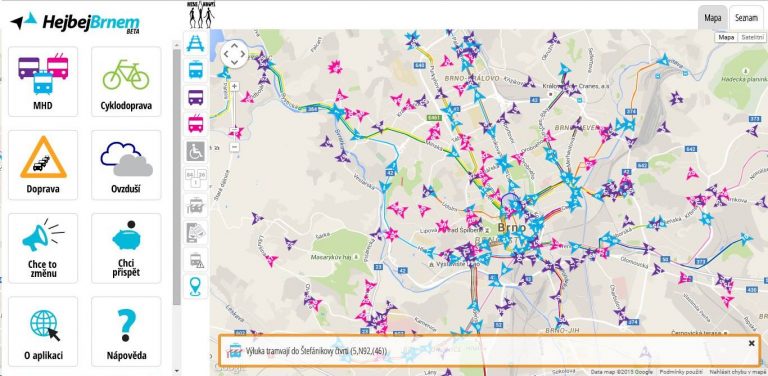Toggle the pink trolleybus layer filter

click(x=195, y=124)
